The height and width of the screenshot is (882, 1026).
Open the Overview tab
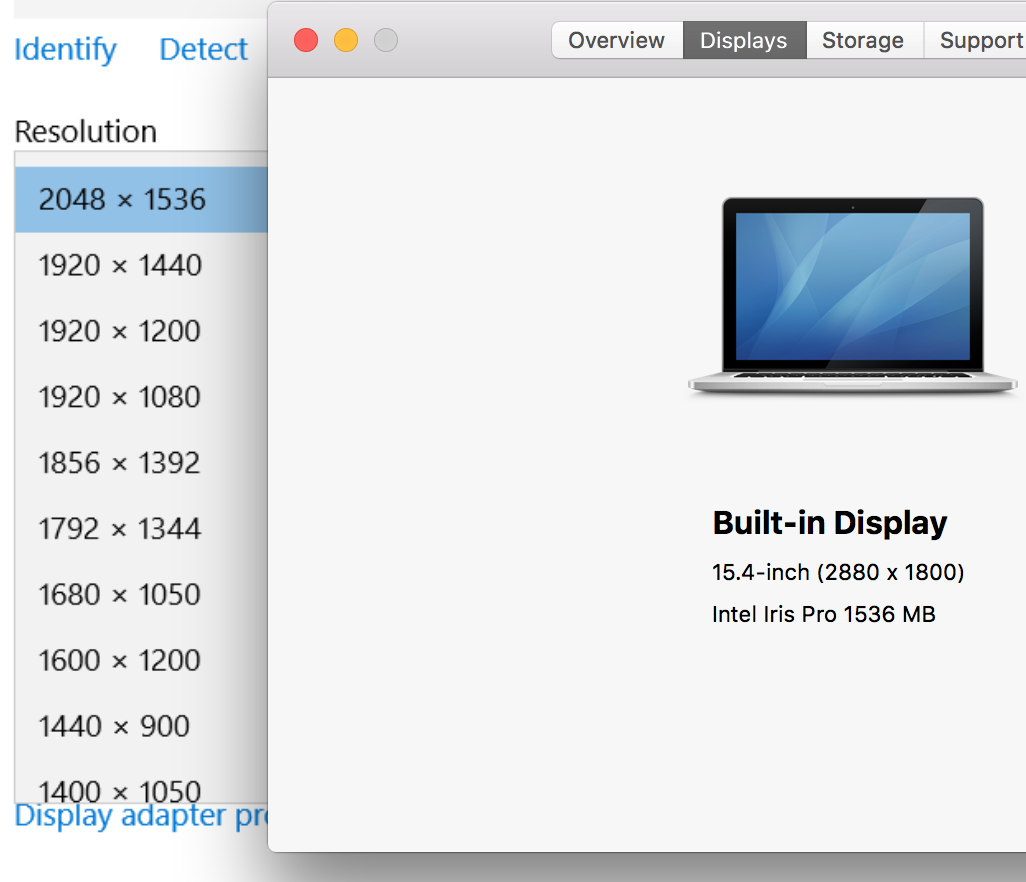pos(616,41)
